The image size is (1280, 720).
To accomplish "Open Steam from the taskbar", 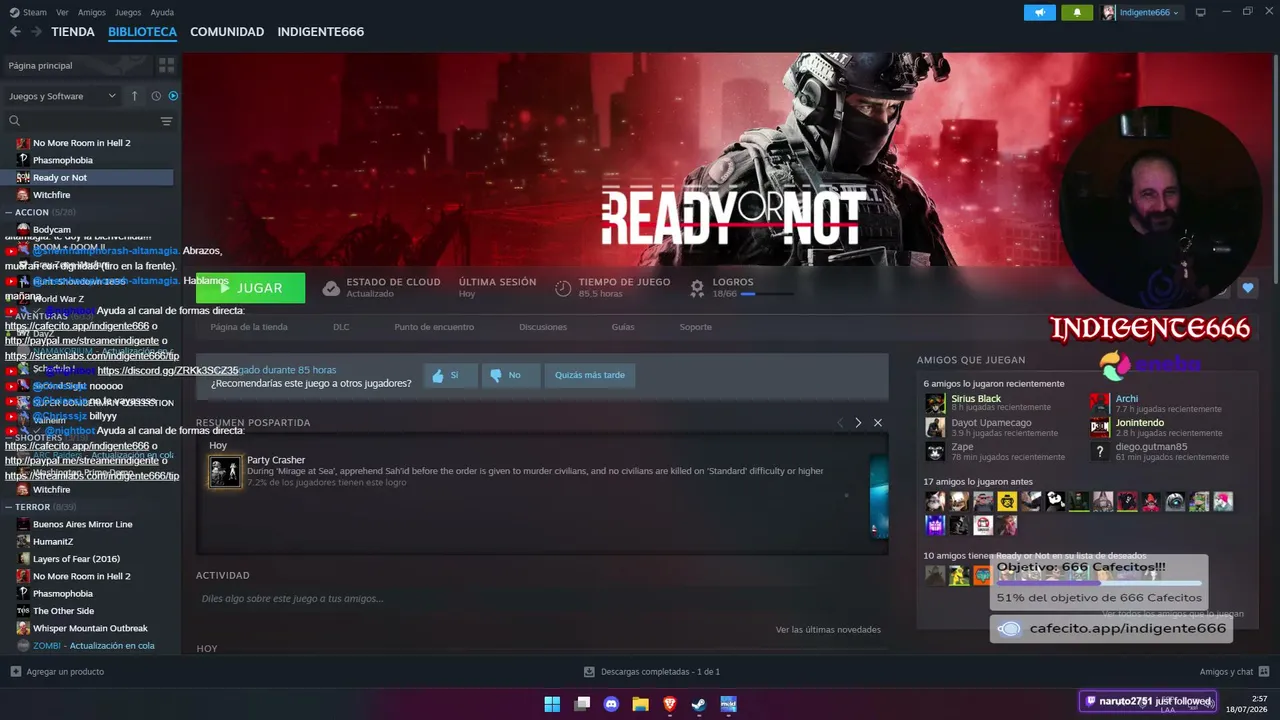I will [x=699, y=704].
